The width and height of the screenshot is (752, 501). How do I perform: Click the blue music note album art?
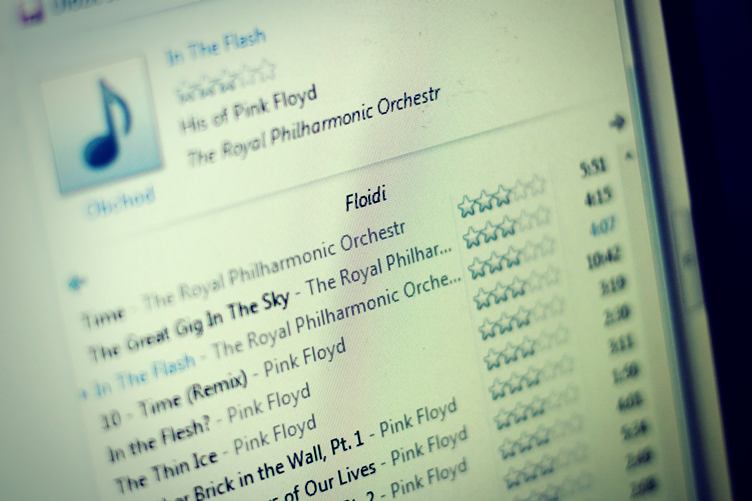pos(103,126)
